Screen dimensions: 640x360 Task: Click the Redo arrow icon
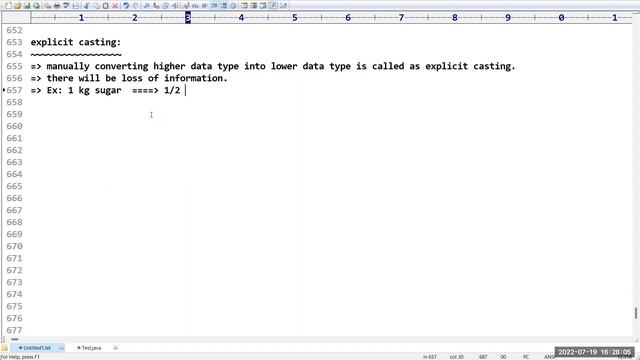click(136, 6)
